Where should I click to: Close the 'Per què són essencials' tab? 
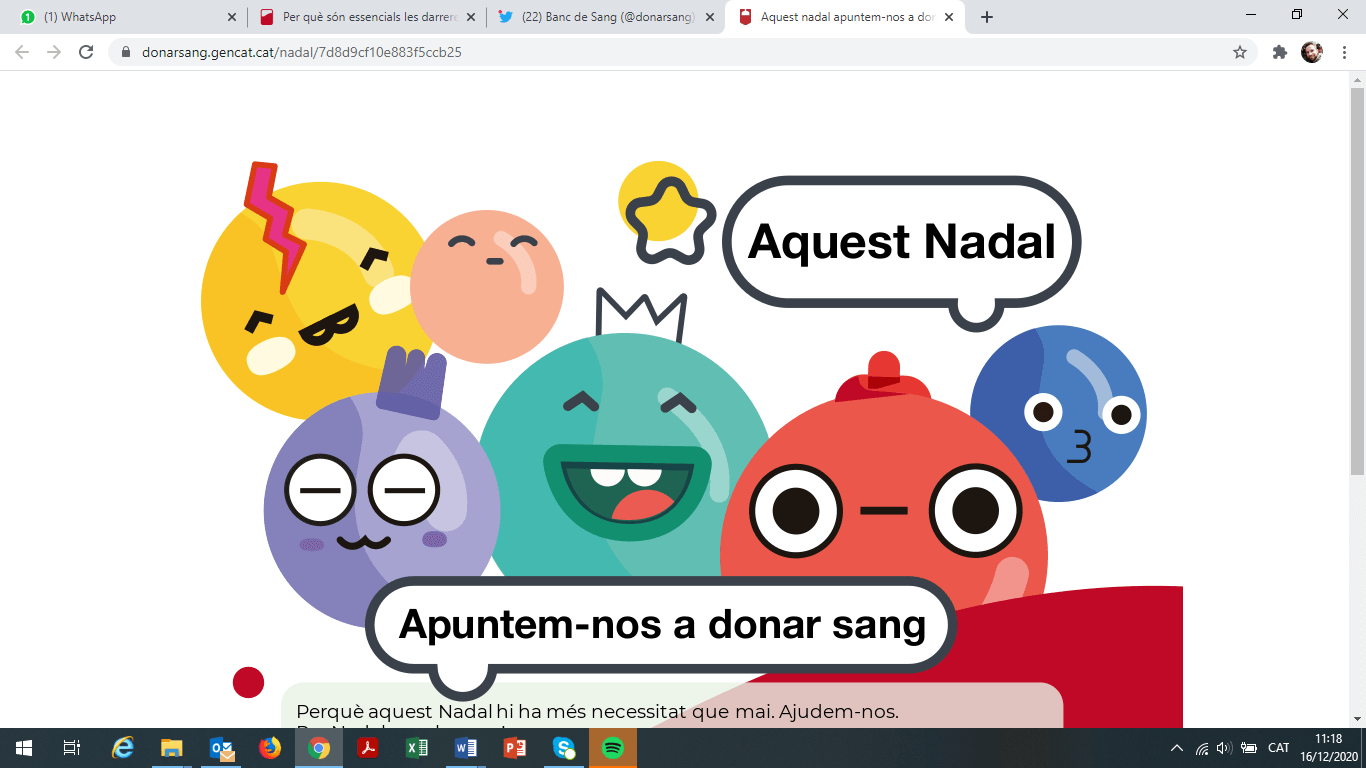471,17
